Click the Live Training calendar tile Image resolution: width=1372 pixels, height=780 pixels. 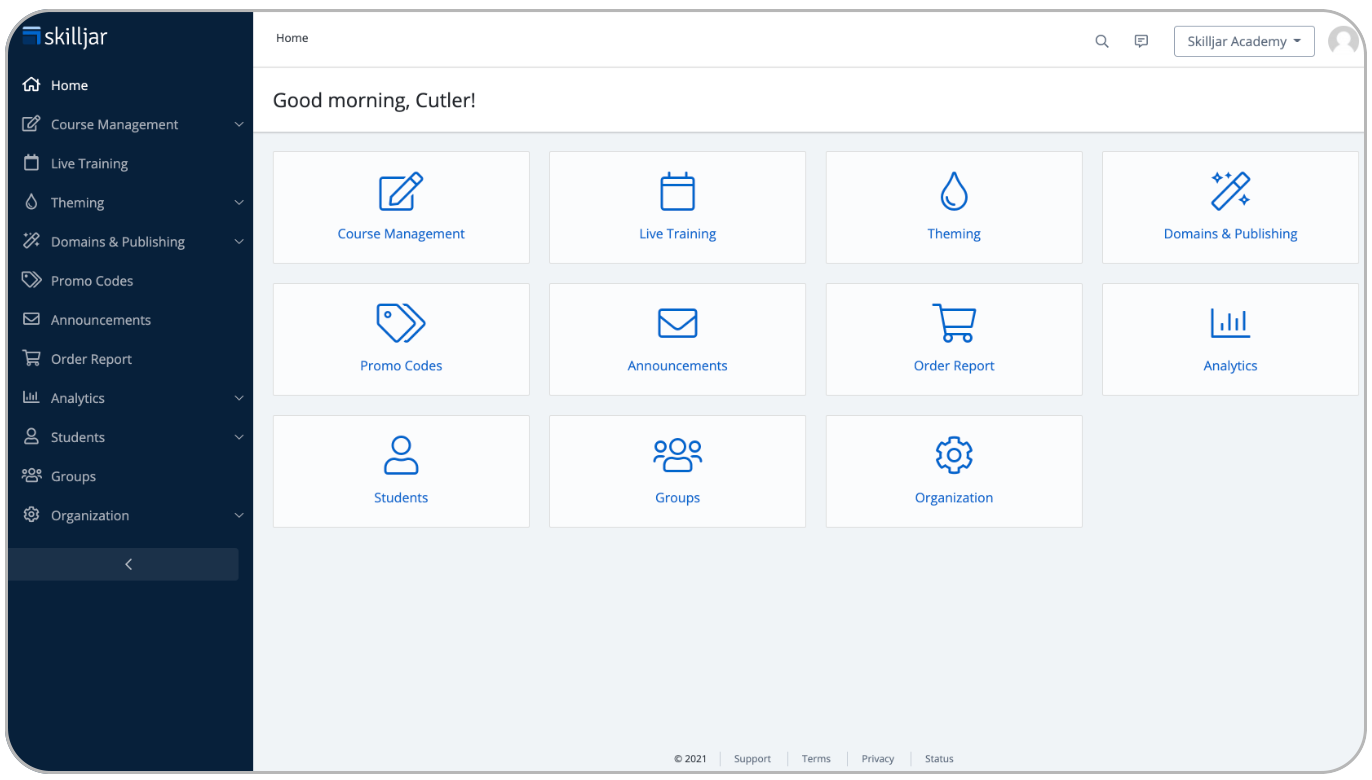click(677, 207)
